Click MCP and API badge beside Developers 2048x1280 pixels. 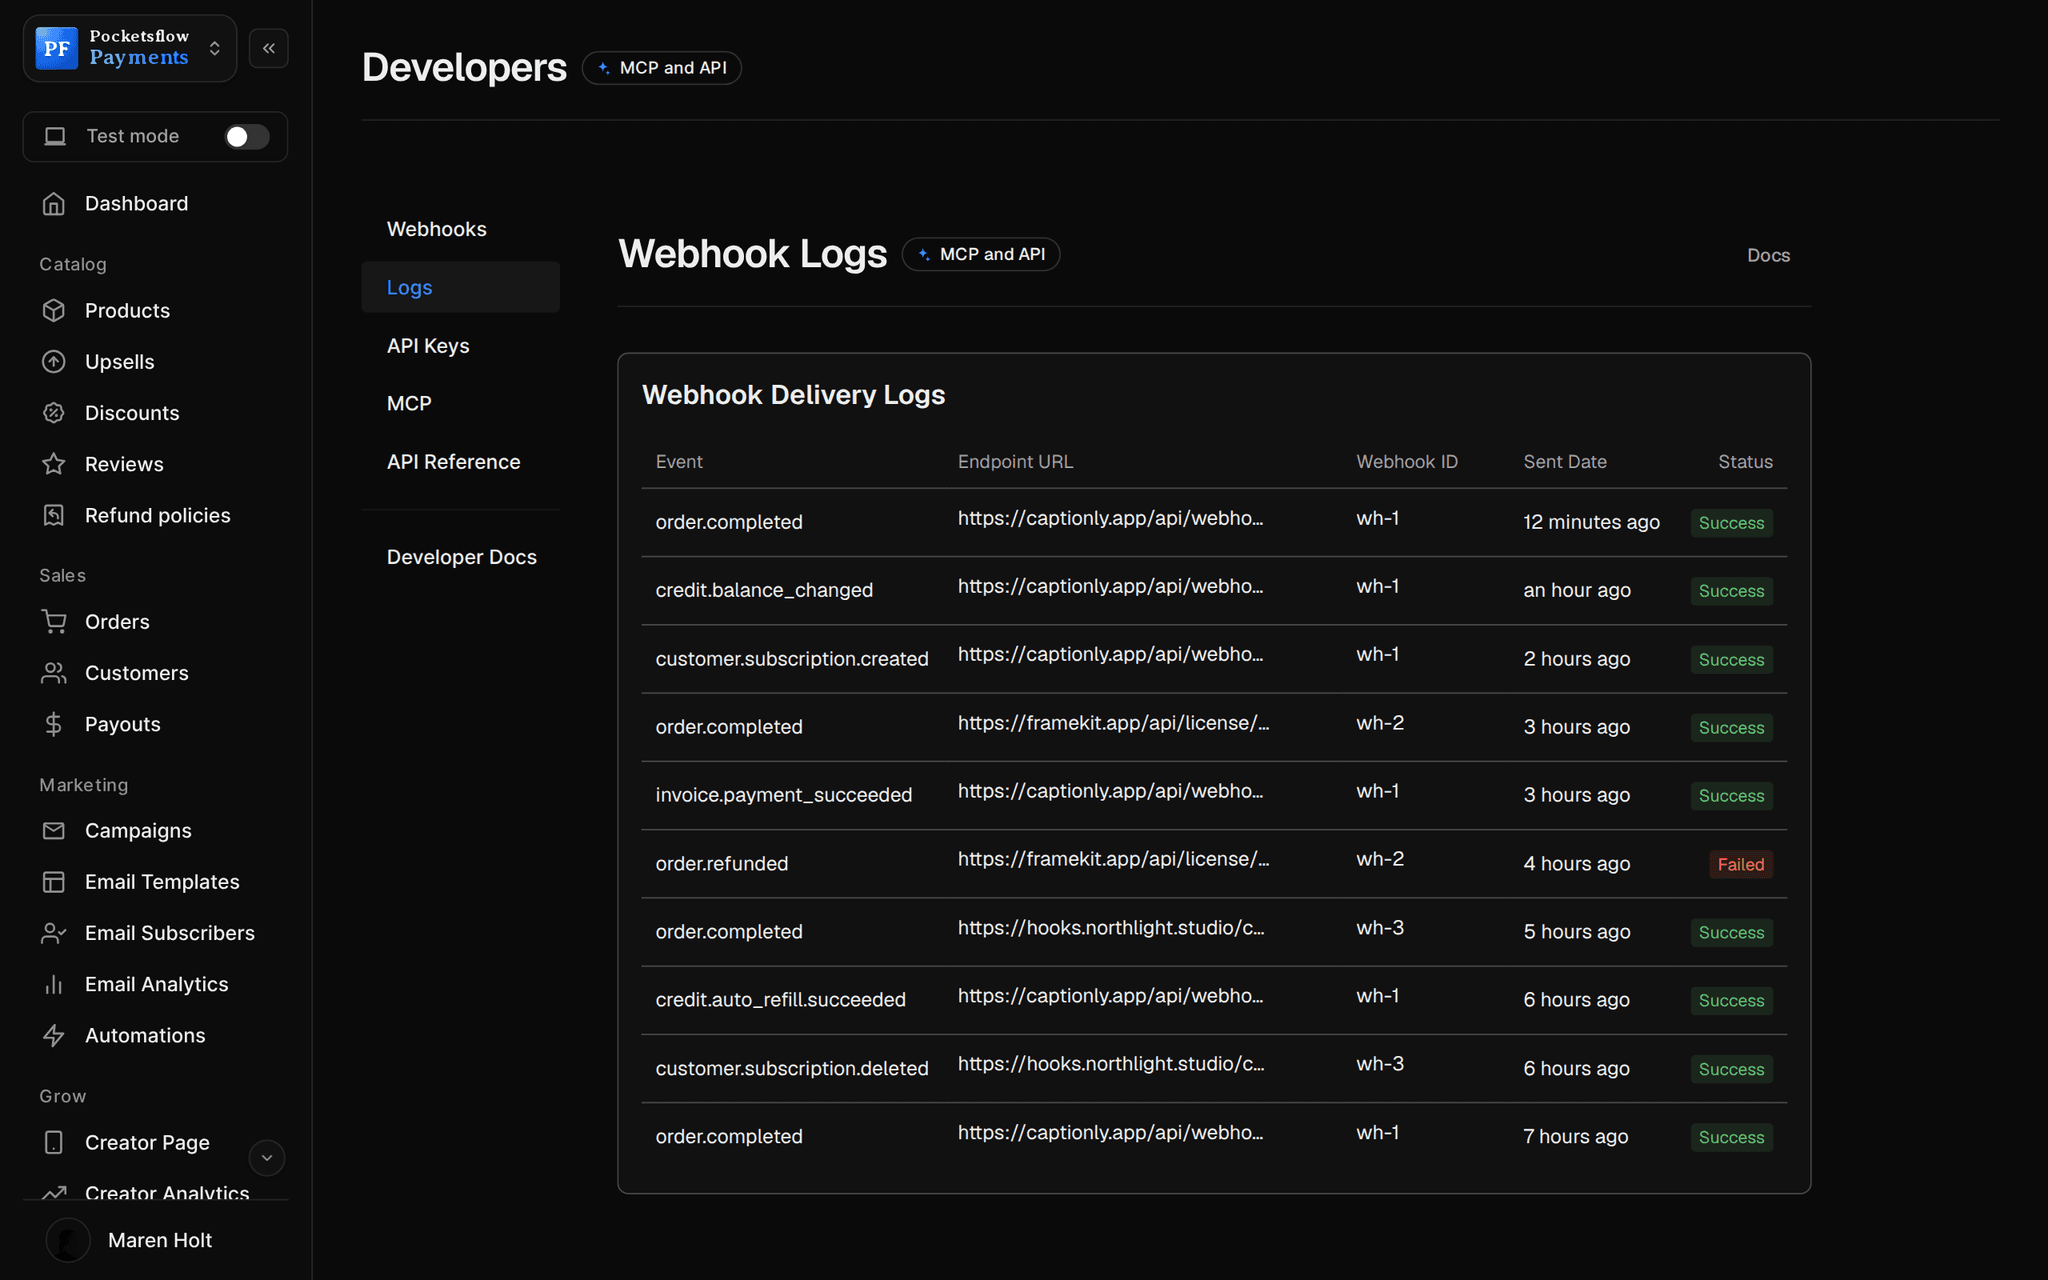[x=662, y=68]
